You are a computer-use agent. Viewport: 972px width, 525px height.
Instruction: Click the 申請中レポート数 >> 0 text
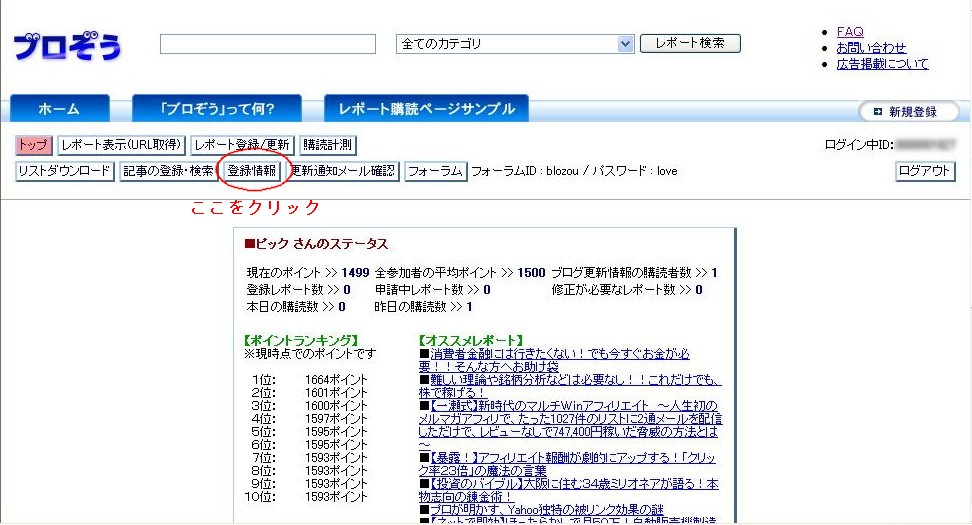(433, 289)
